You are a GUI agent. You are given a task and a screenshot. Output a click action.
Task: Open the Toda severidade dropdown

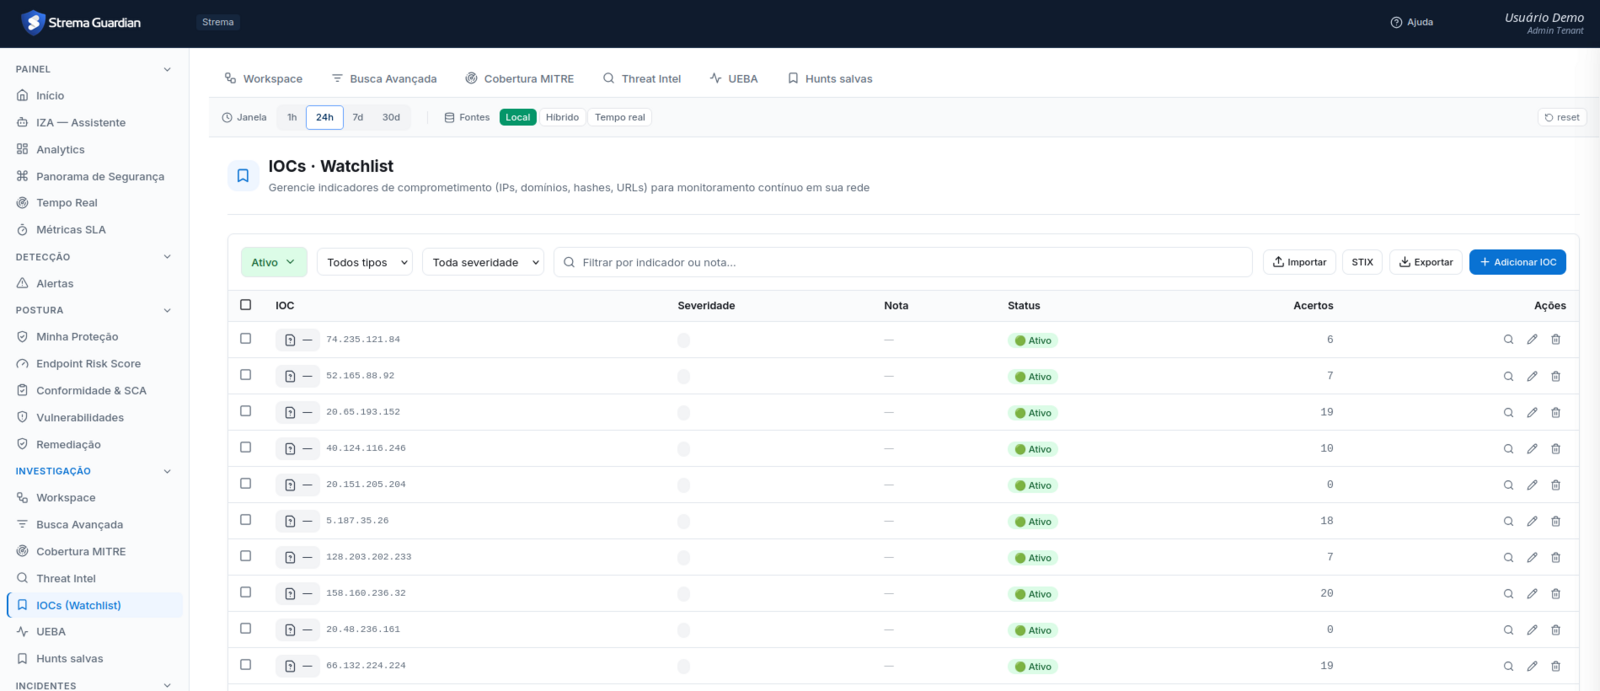tap(483, 262)
